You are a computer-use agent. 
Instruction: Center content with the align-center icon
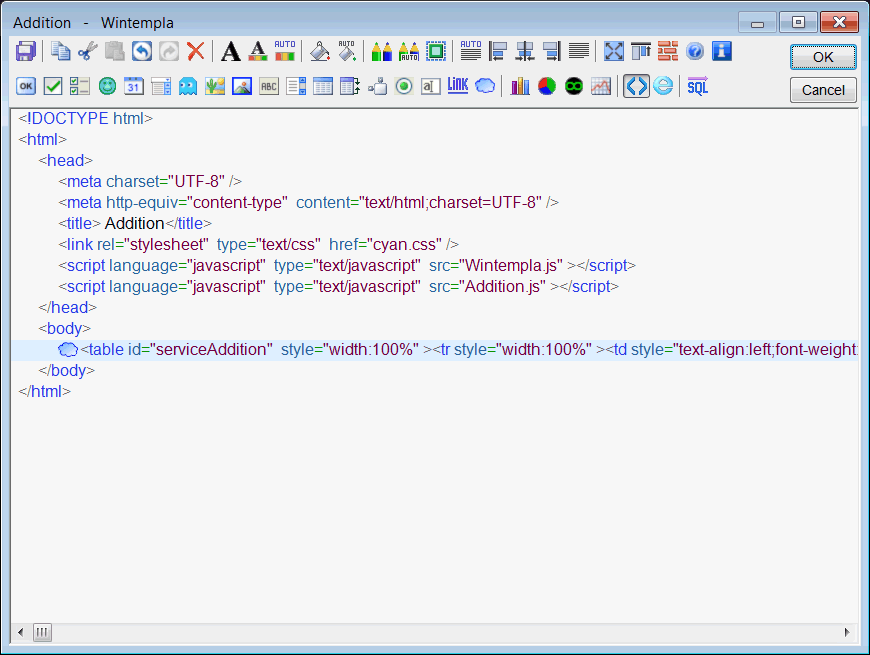[x=525, y=52]
